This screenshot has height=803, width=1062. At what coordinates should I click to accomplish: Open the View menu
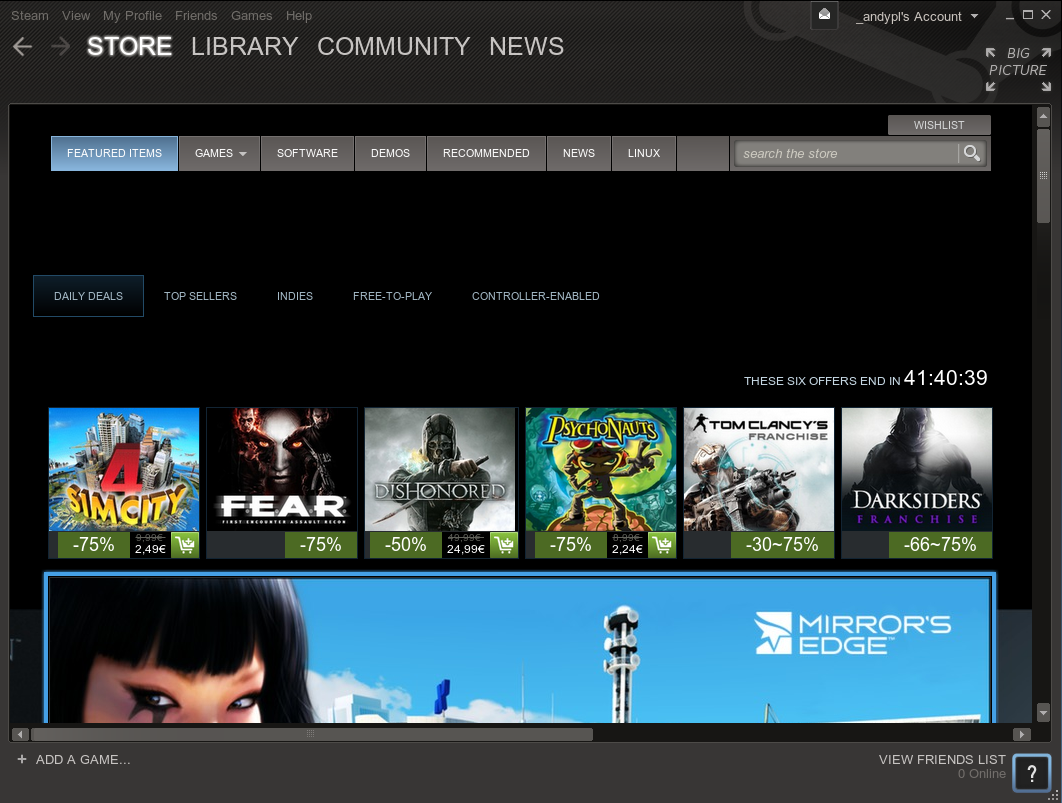[x=76, y=16]
